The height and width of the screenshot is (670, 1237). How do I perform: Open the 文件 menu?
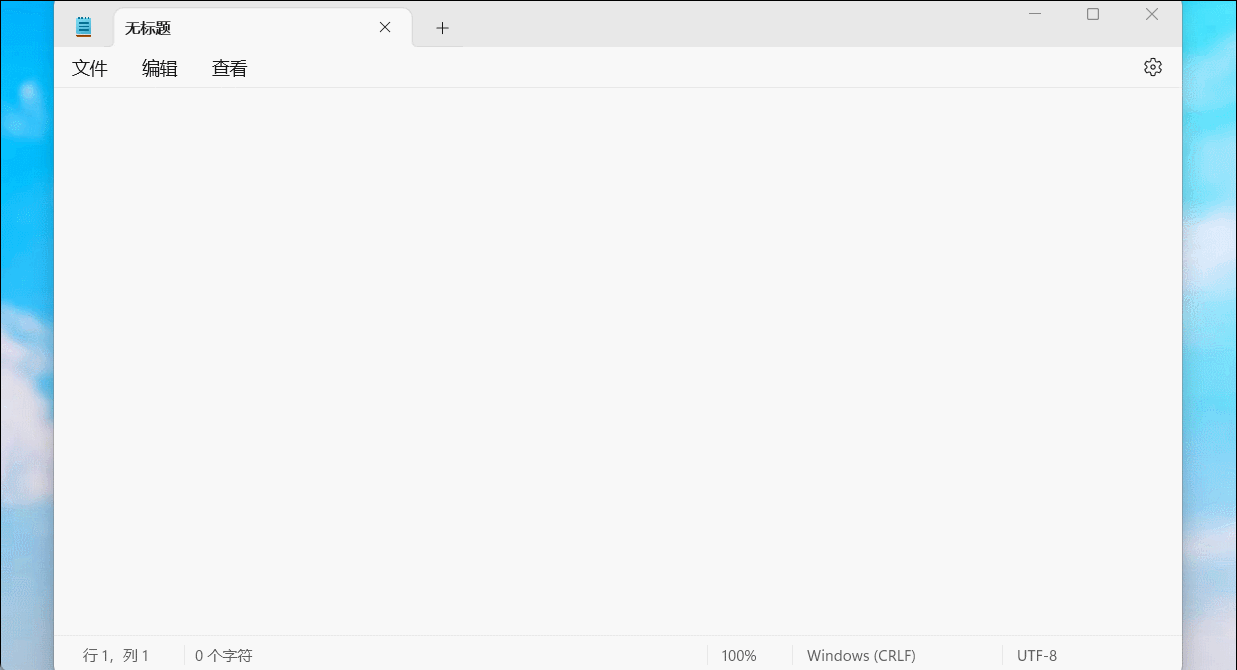coord(90,68)
